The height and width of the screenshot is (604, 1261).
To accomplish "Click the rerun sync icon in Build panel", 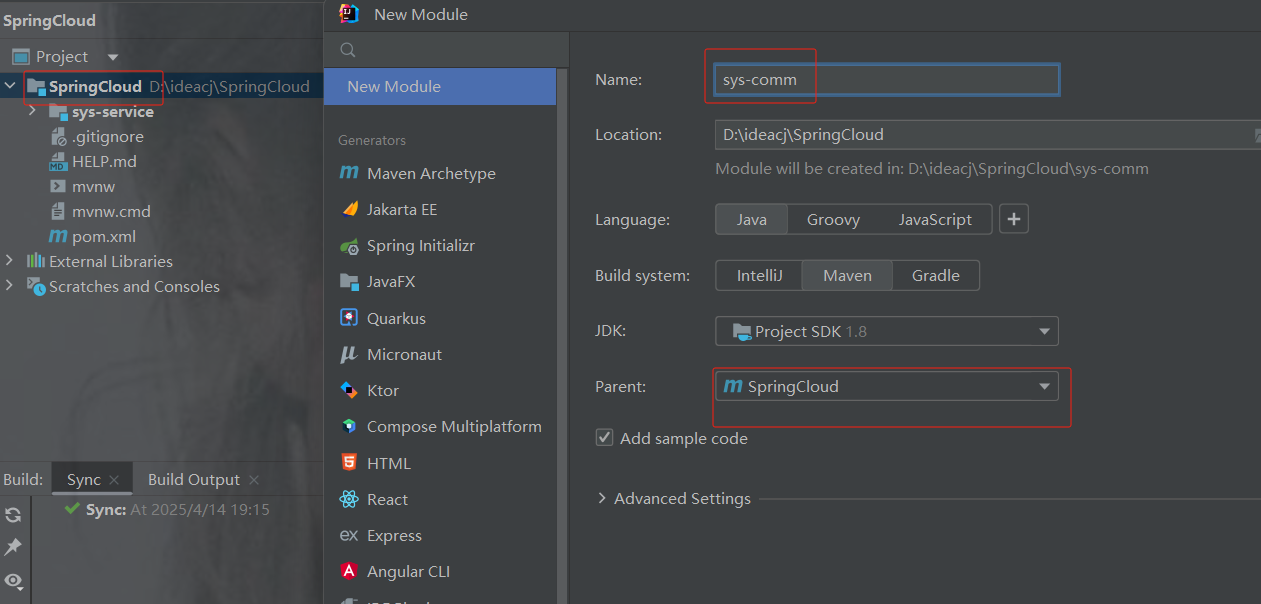I will point(13,515).
